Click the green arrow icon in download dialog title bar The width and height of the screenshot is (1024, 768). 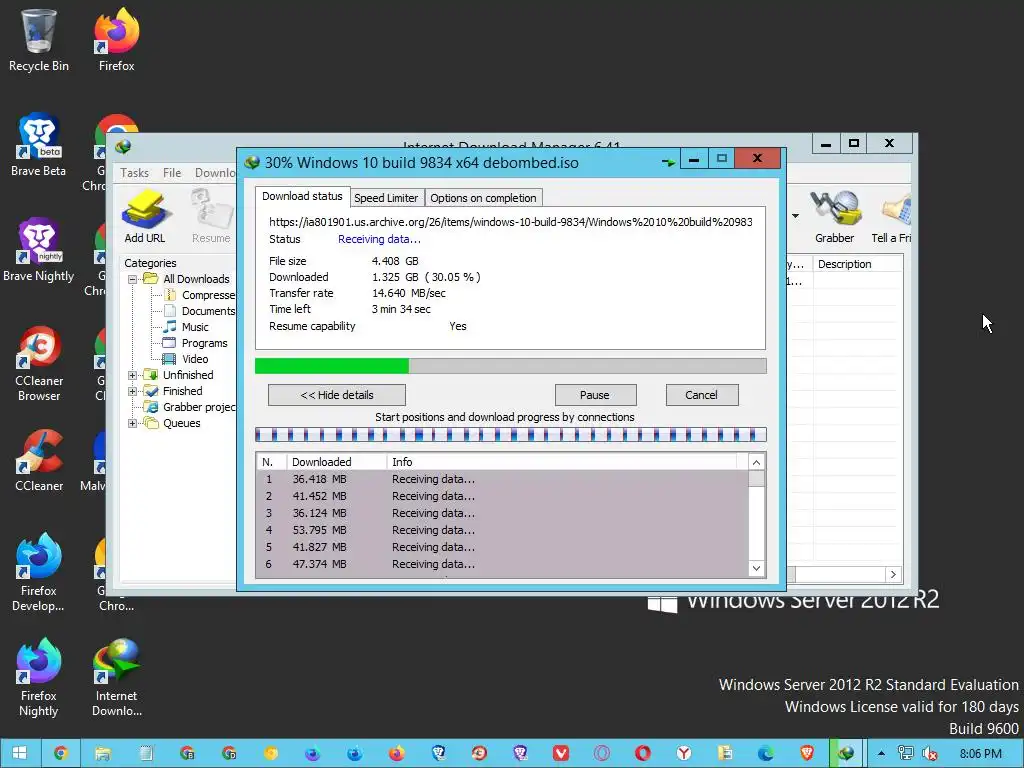[x=667, y=162]
